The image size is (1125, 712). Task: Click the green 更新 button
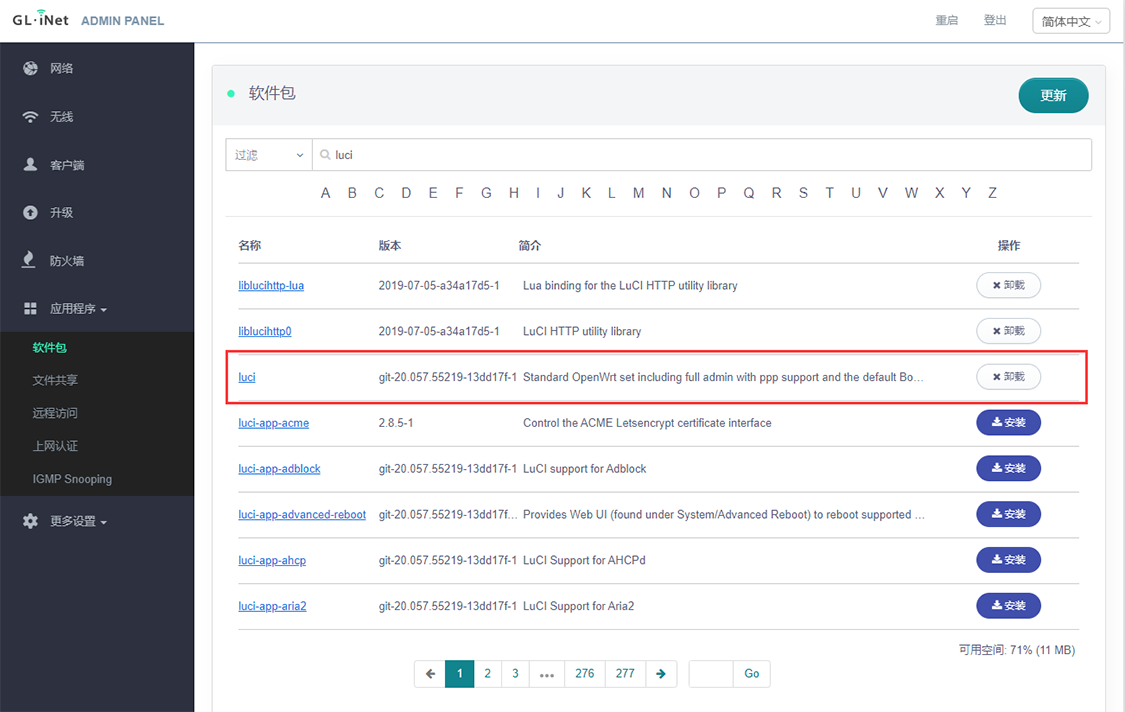1053,95
